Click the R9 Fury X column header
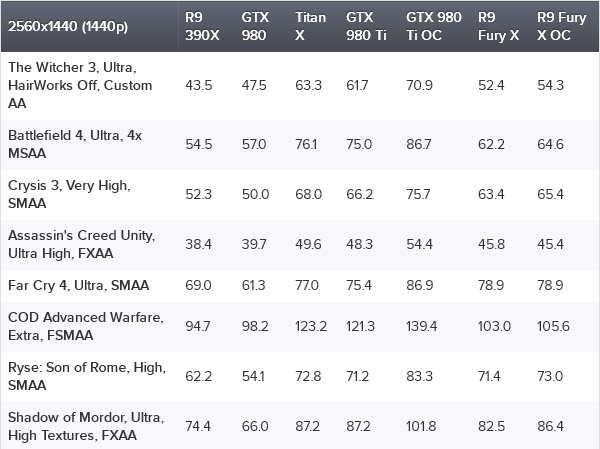 click(x=498, y=26)
